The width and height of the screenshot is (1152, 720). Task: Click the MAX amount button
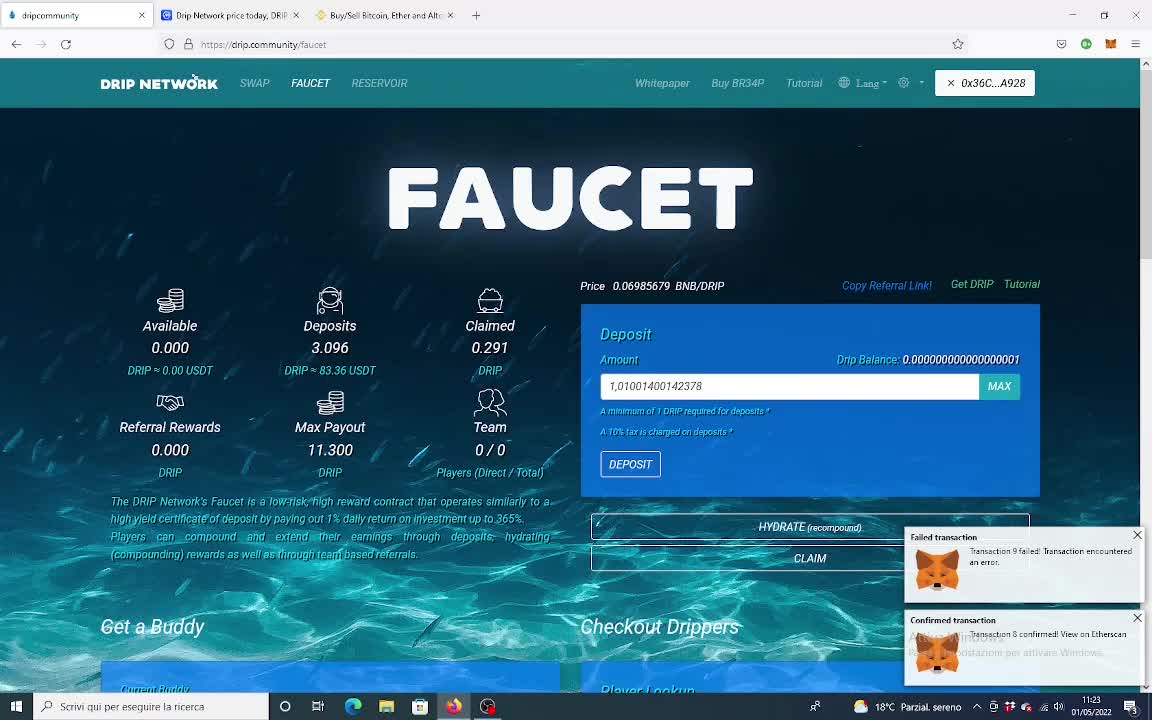999,386
